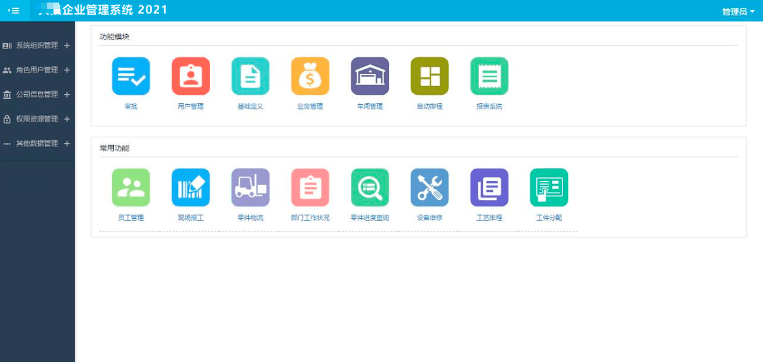Screen dimensions: 768x362
Task: Select the 其他数据管理 menu item
Action: 37,144
